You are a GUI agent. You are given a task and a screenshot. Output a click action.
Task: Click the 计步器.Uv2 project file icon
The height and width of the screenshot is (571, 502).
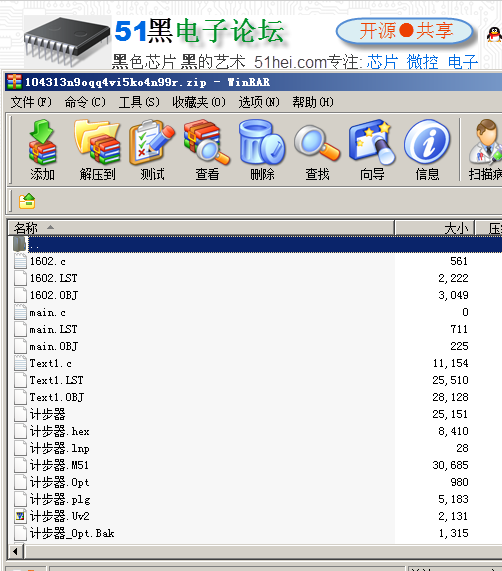click(x=20, y=516)
